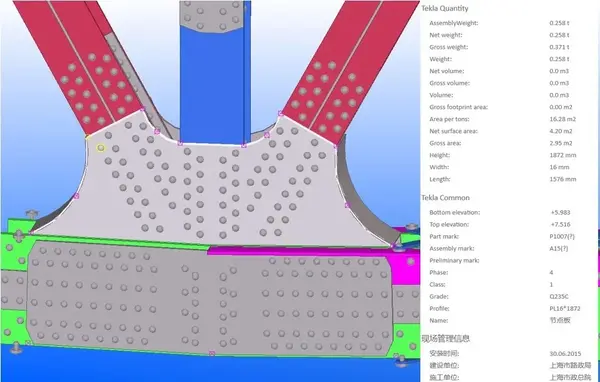Screen dimensions: 600x382
Task: Select the value 上海市政总院
Action: (x=571, y=377)
